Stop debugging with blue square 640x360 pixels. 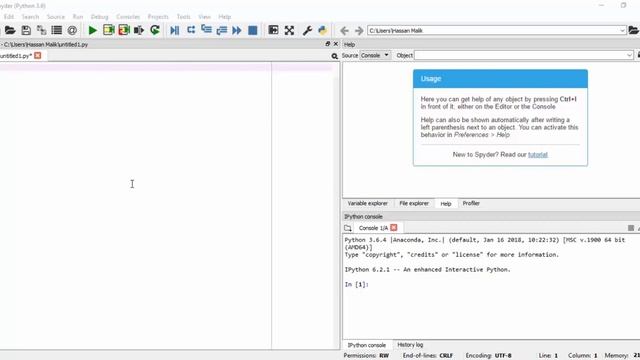[x=253, y=30]
